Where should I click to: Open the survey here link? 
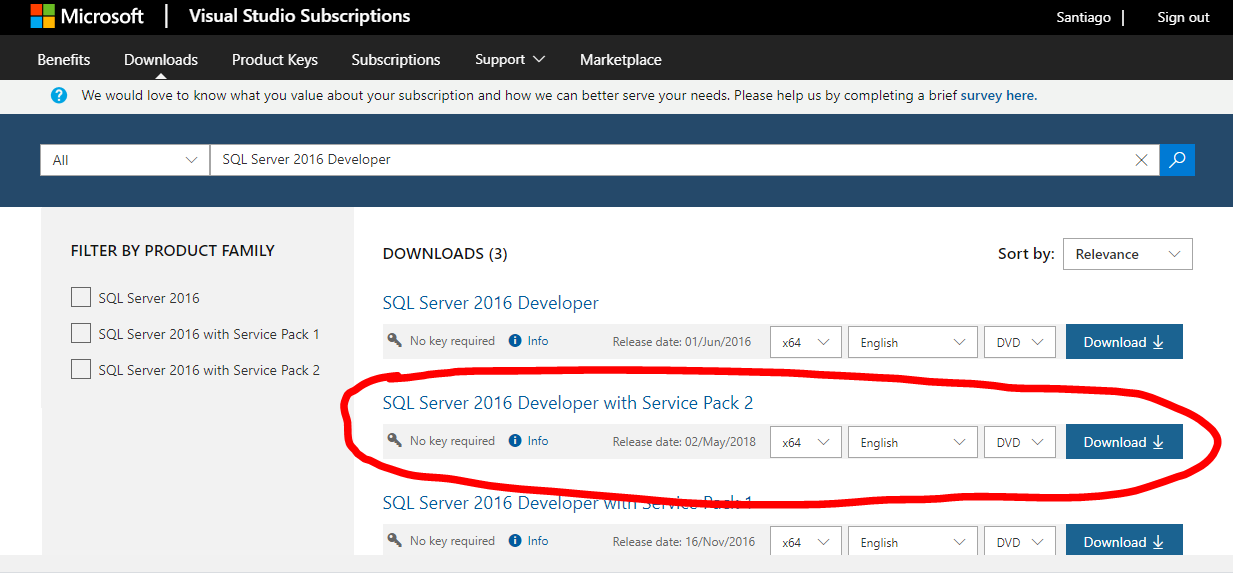coord(997,96)
